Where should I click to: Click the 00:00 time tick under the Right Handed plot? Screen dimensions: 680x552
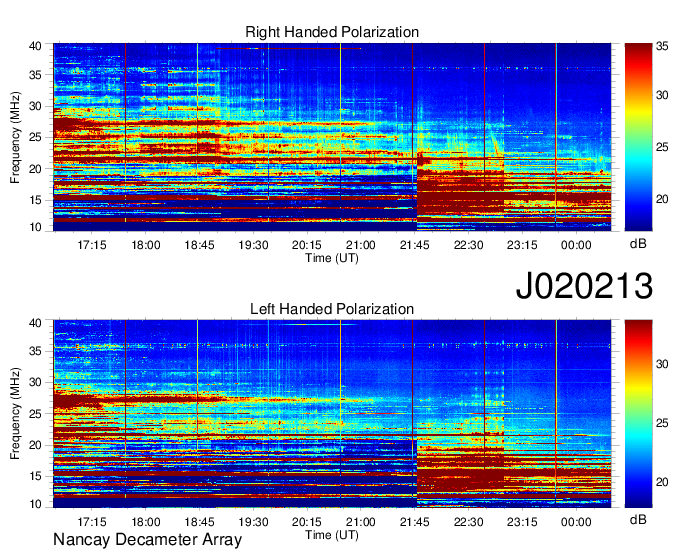pos(576,245)
